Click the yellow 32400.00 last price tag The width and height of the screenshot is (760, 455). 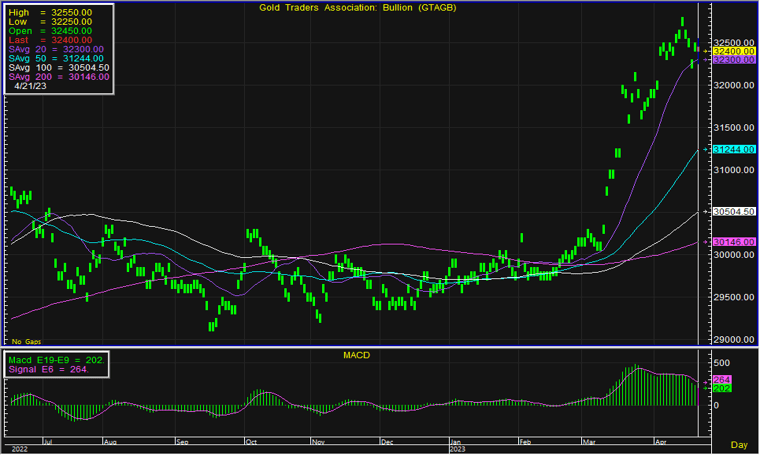pyautogui.click(x=734, y=50)
